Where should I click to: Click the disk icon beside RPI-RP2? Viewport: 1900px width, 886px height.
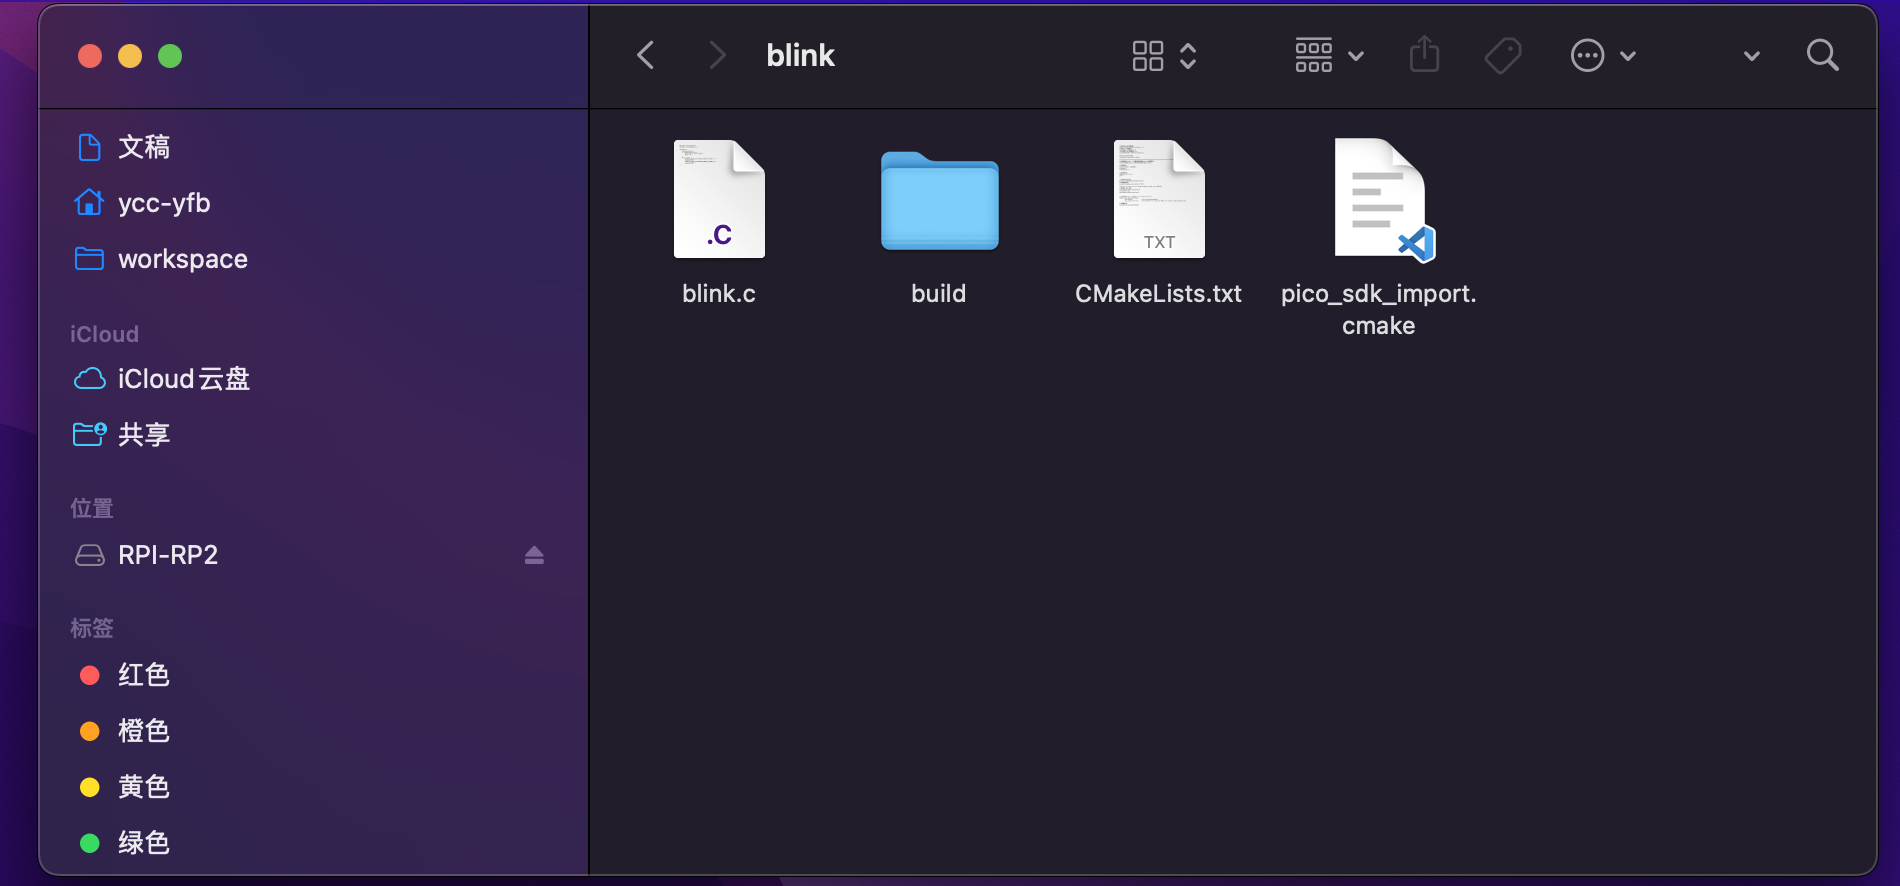point(90,555)
